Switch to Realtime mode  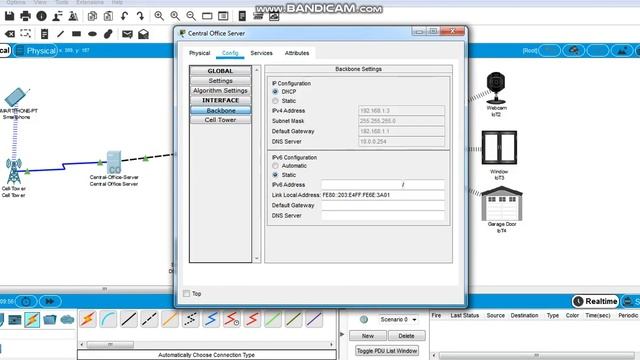pyautogui.click(x=595, y=302)
